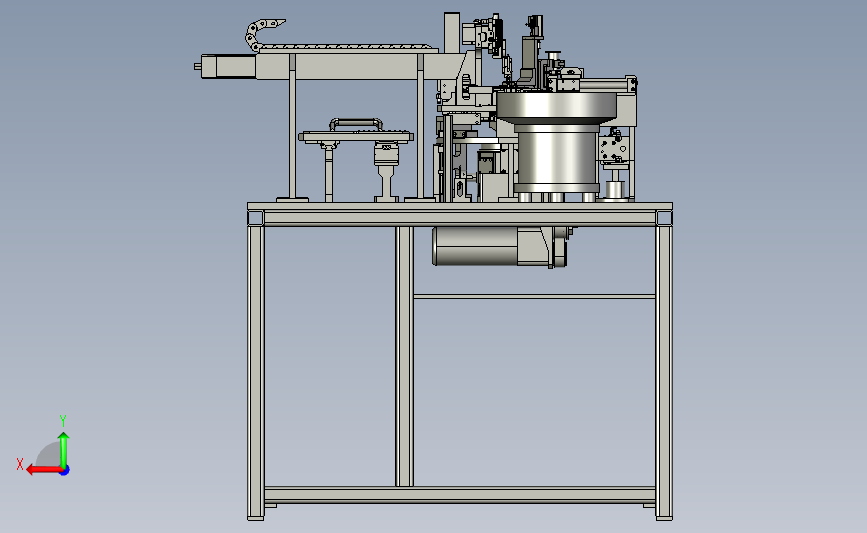Select the tray handle on the small stand

coord(356,124)
